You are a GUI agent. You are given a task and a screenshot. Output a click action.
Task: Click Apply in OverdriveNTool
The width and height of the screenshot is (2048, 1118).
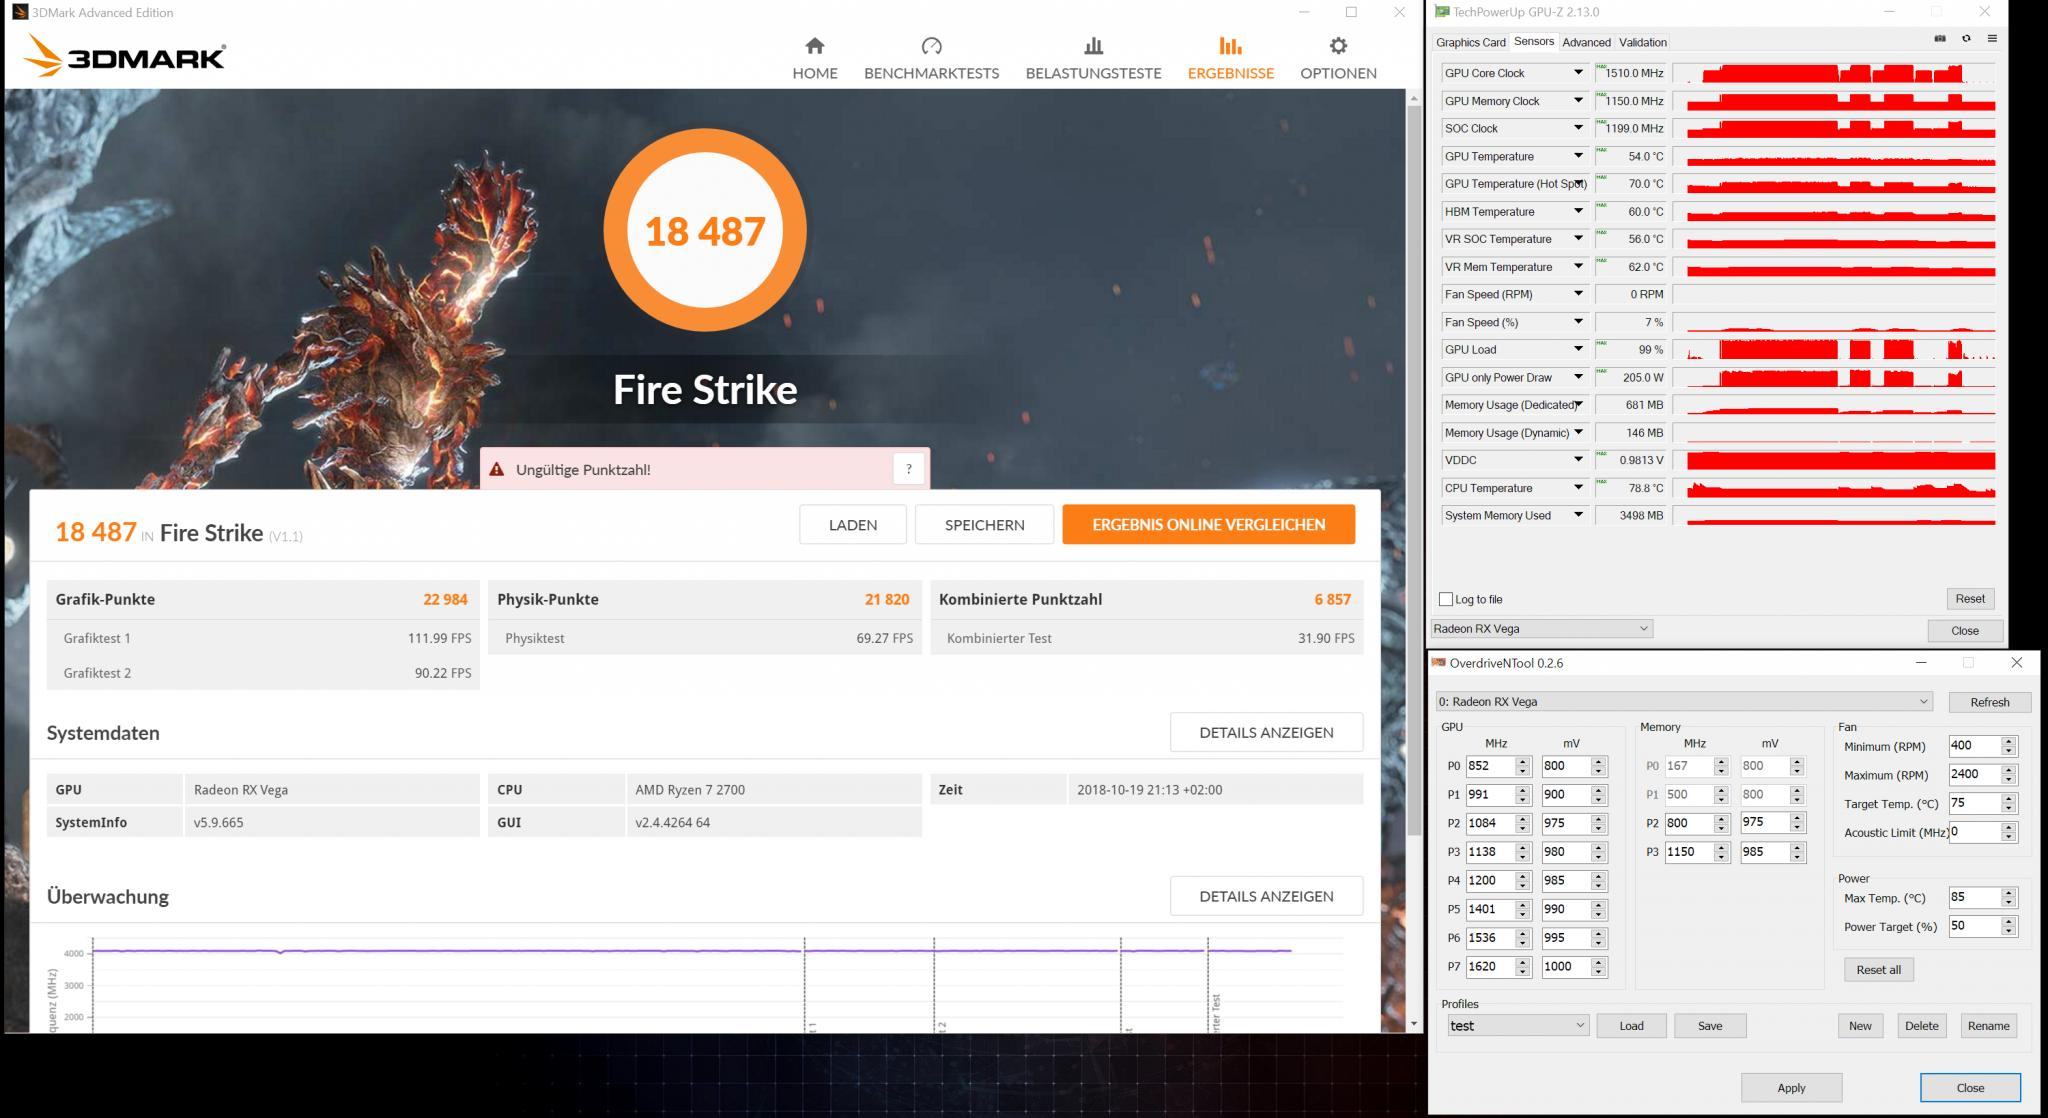tap(1791, 1088)
